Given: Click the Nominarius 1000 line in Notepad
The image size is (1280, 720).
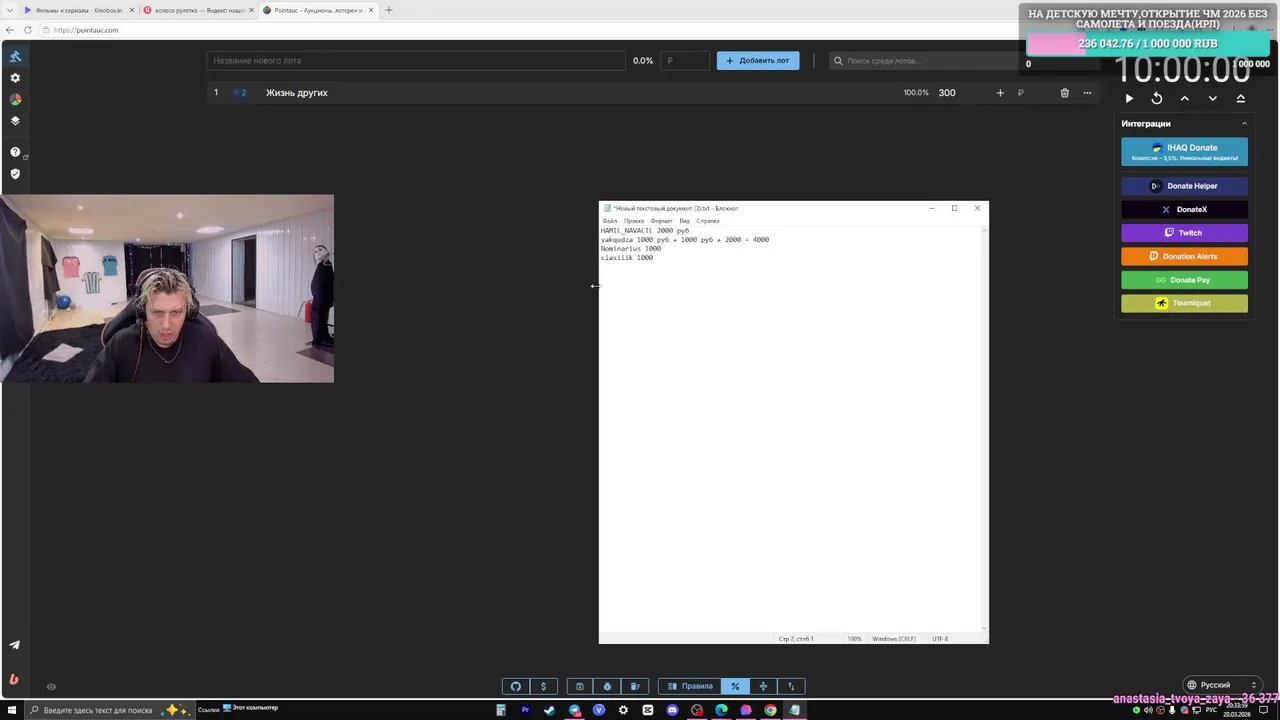Looking at the screenshot, I should point(631,249).
